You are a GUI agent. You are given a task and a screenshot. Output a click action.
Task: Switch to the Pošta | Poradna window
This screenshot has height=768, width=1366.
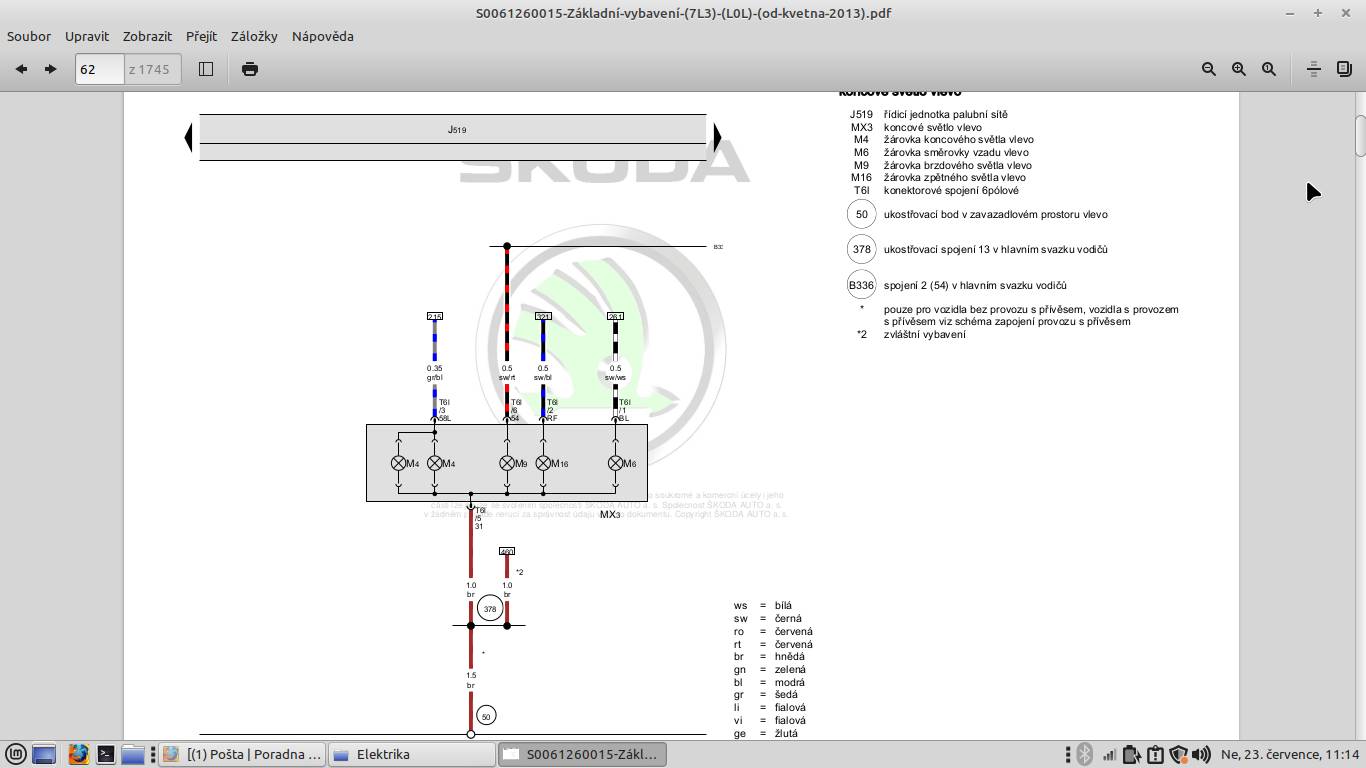[242, 754]
